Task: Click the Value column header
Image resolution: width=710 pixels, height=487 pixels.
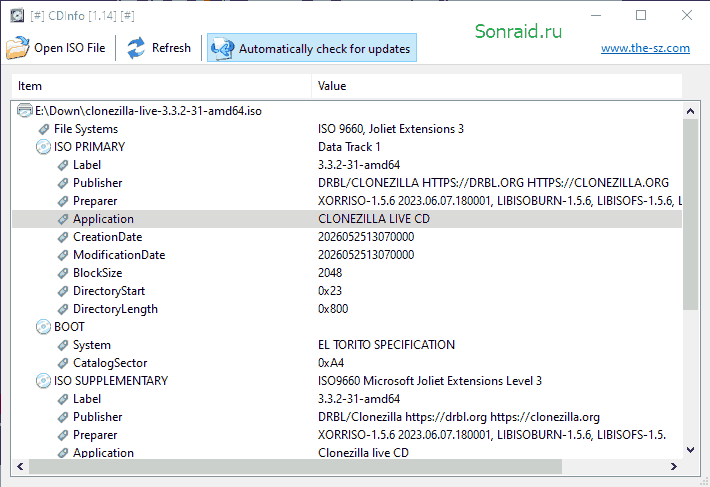Action: pyautogui.click(x=497, y=86)
